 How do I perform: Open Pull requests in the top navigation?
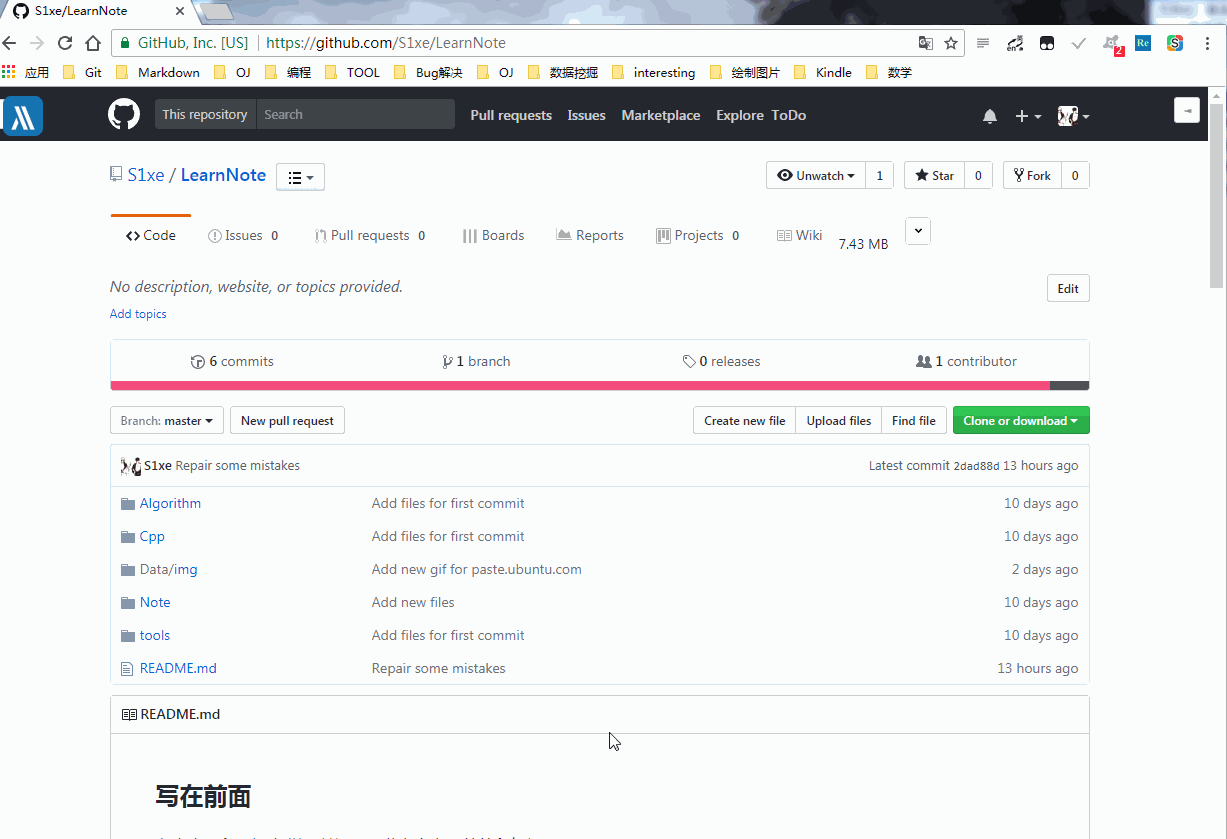[511, 115]
